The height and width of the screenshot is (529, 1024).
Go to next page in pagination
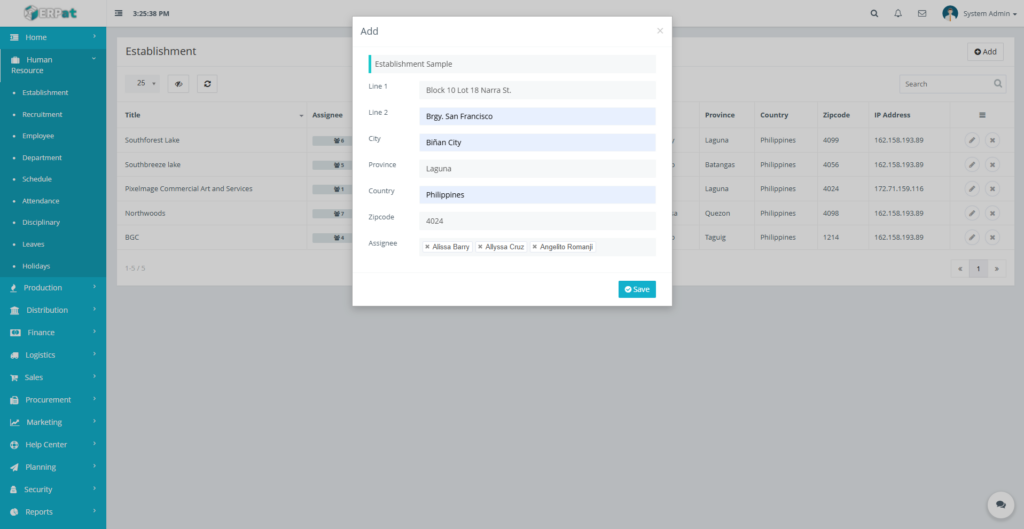(x=997, y=268)
